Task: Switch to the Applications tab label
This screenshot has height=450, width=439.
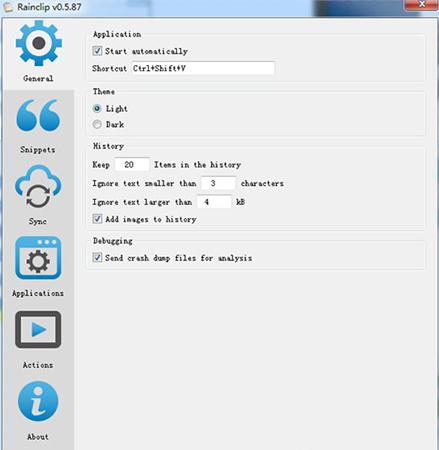Action: (38, 293)
